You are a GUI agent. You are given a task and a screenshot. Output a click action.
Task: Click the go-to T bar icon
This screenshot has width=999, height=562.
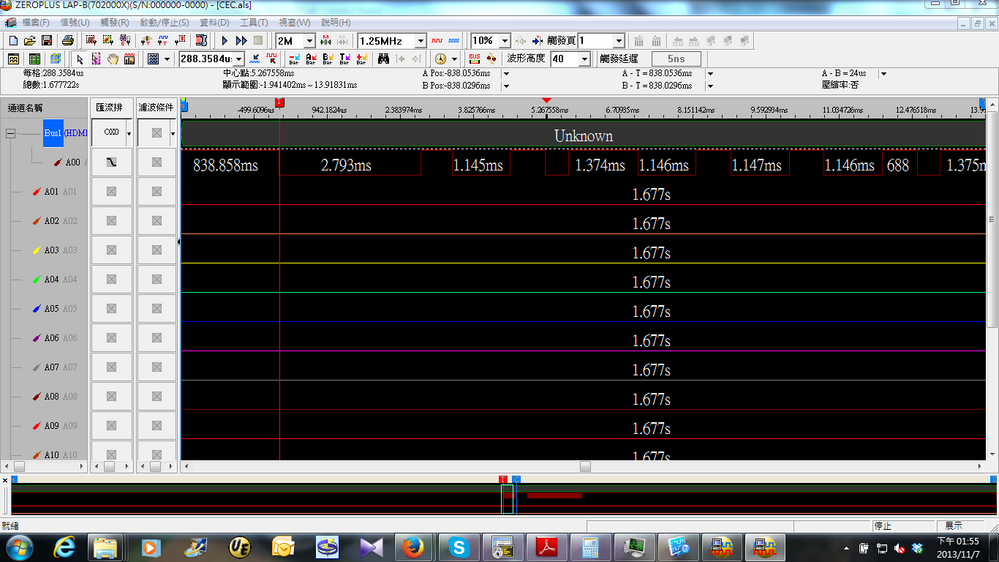click(x=345, y=59)
